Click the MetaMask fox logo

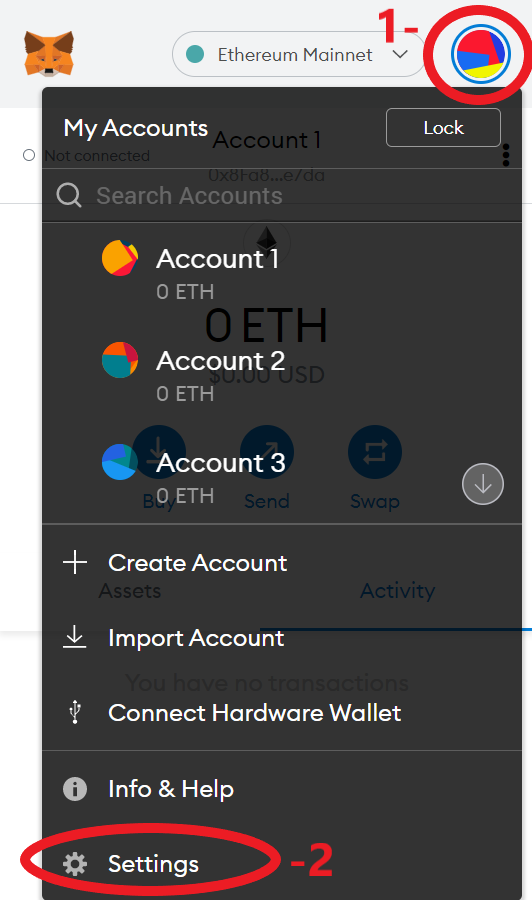[x=49, y=54]
